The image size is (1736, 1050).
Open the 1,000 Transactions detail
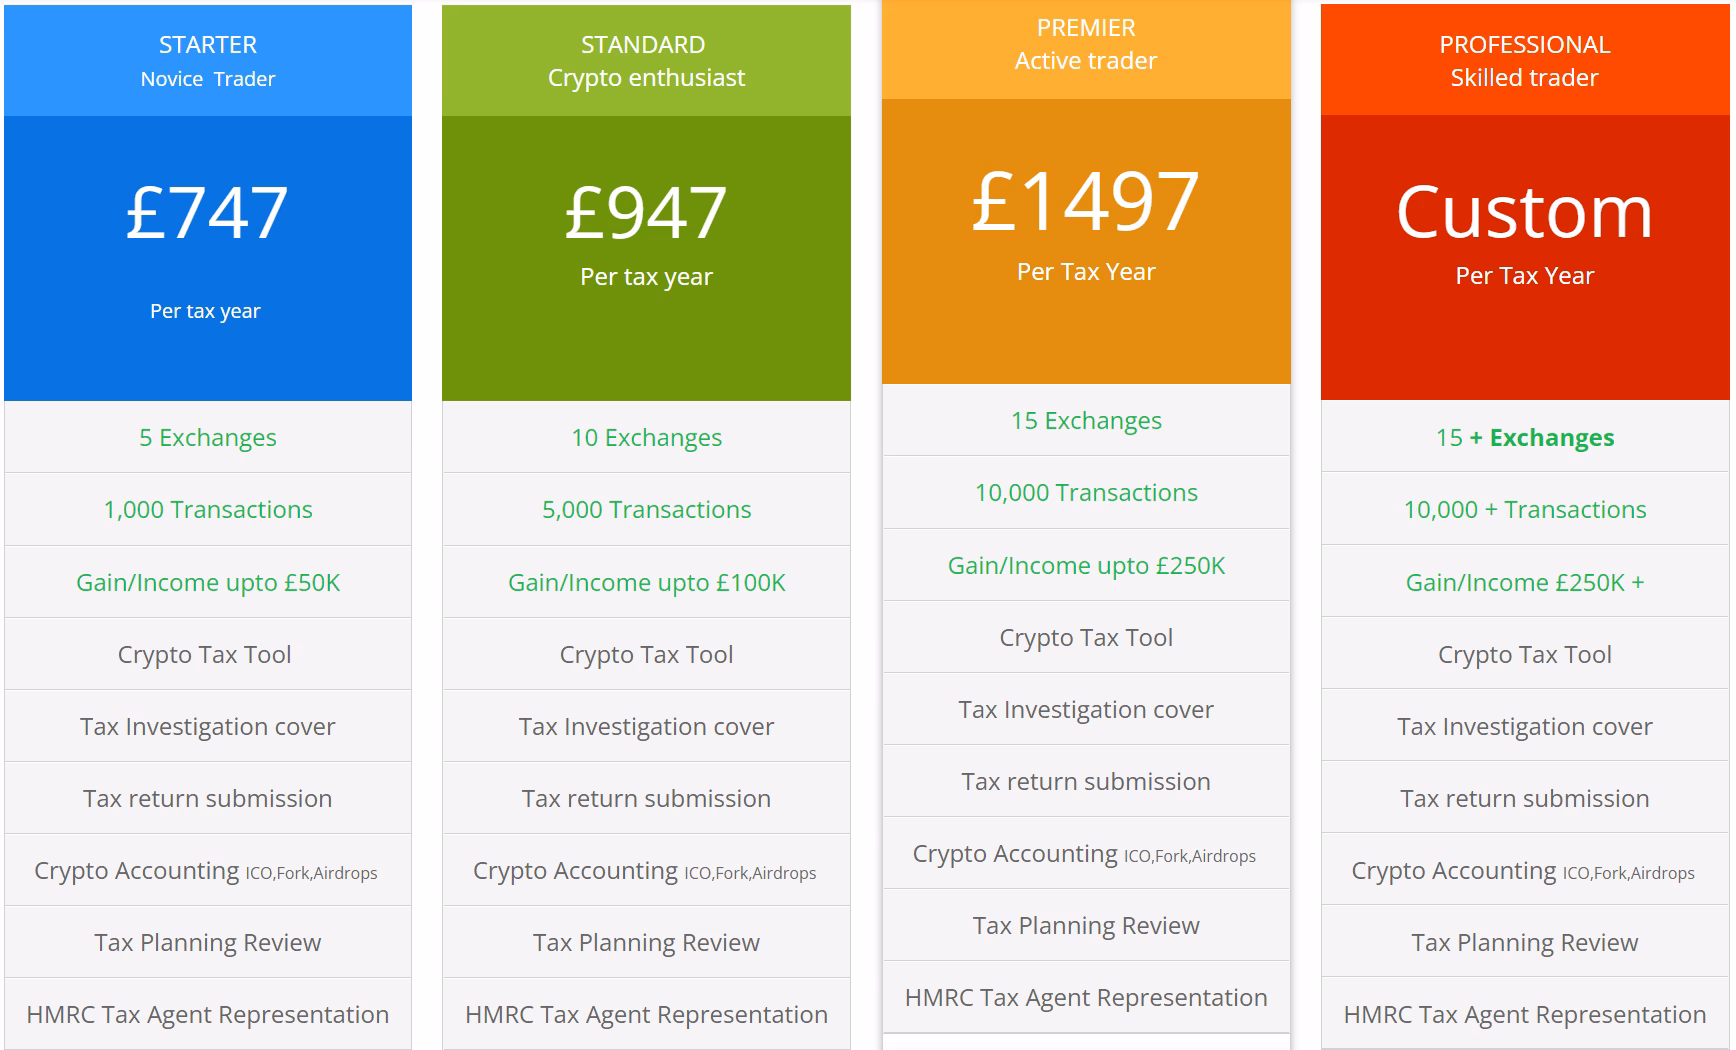[207, 509]
